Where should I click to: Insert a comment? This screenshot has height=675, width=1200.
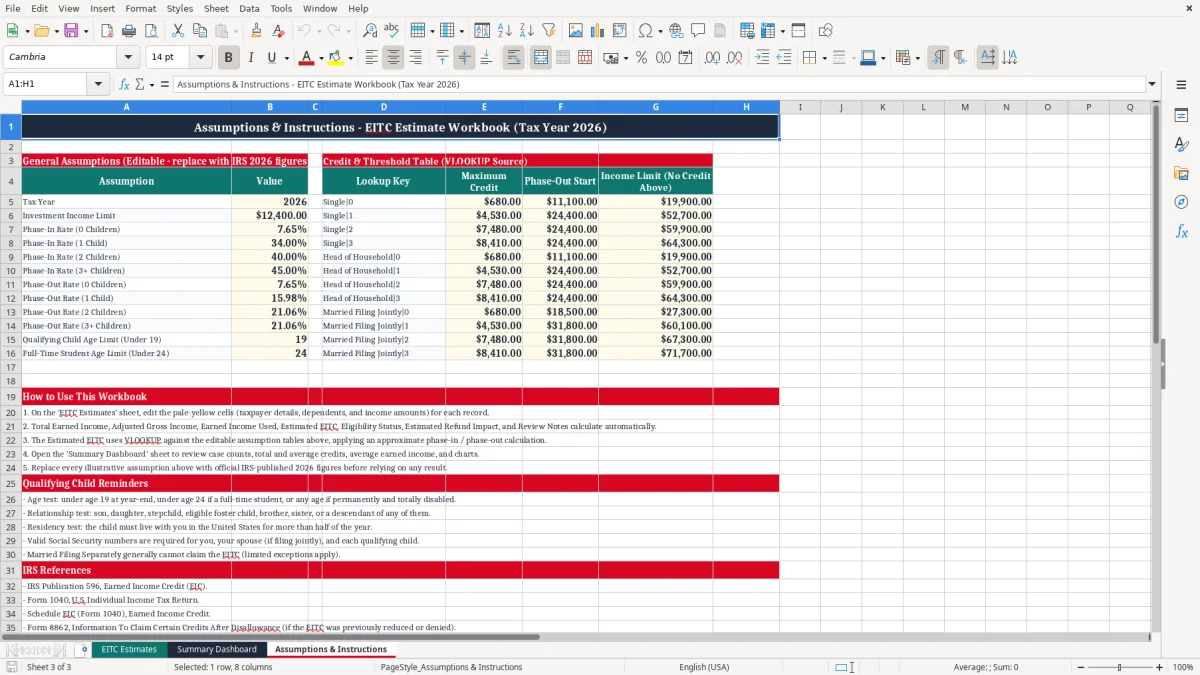pos(698,31)
